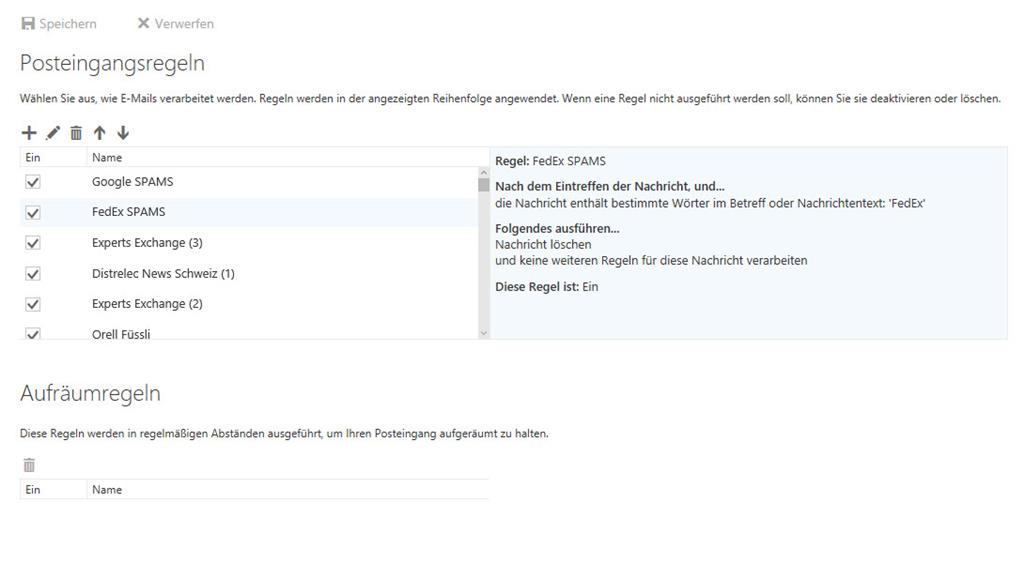
Task: Click the Speichern save button
Action: 59,24
